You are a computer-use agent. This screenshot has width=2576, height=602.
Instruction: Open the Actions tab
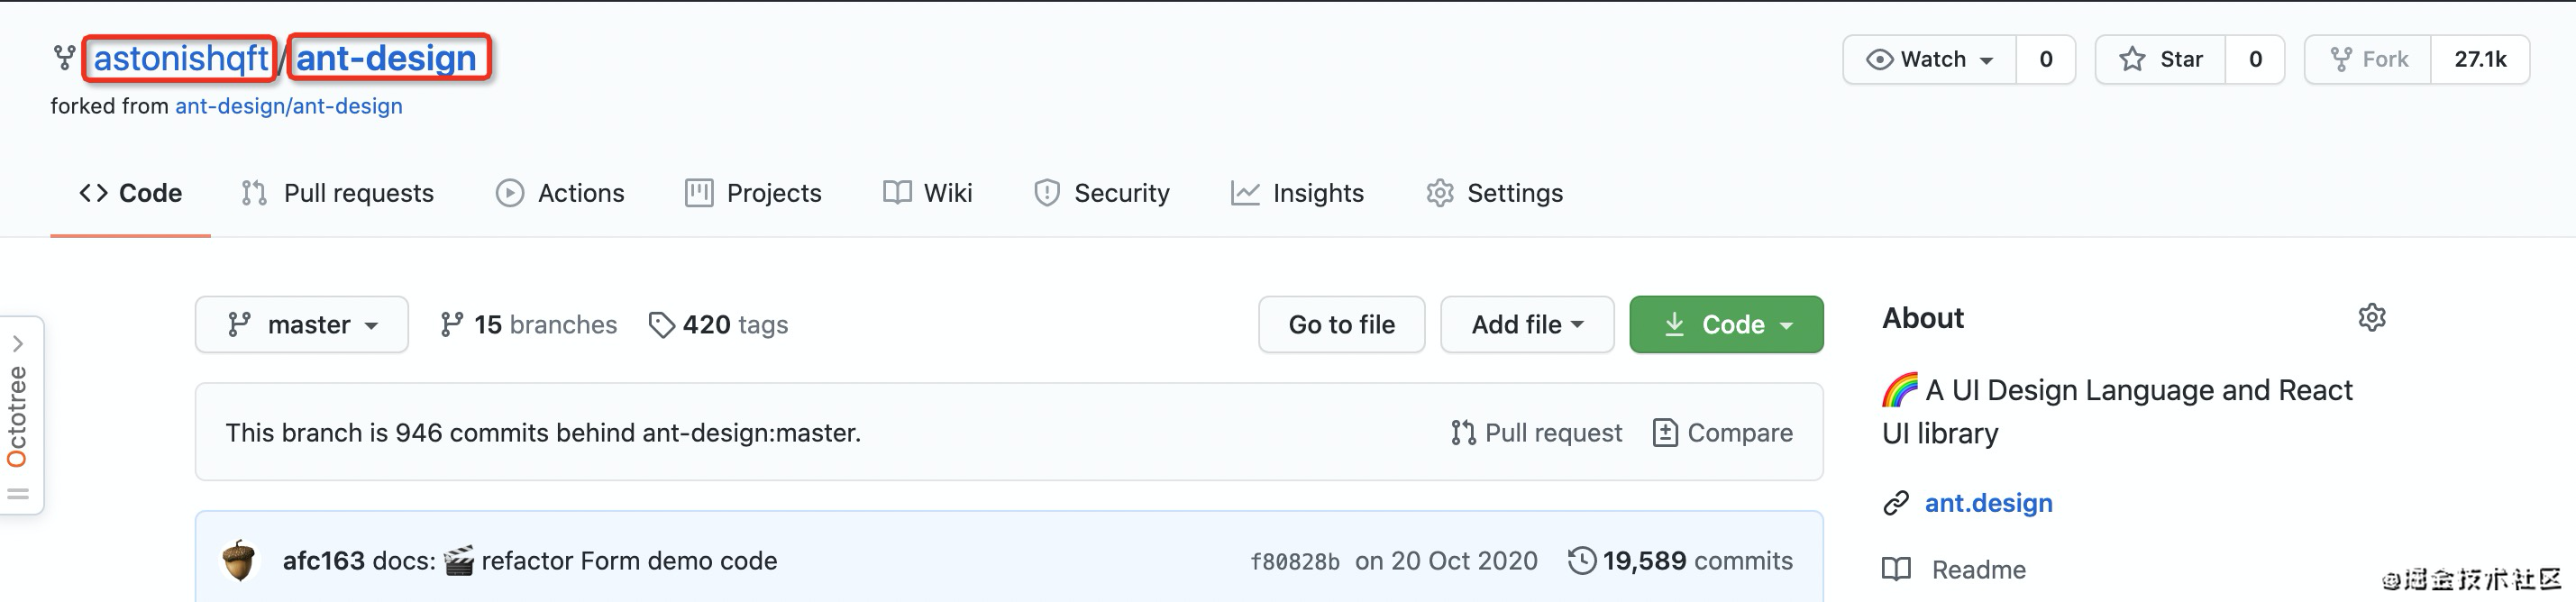[560, 192]
